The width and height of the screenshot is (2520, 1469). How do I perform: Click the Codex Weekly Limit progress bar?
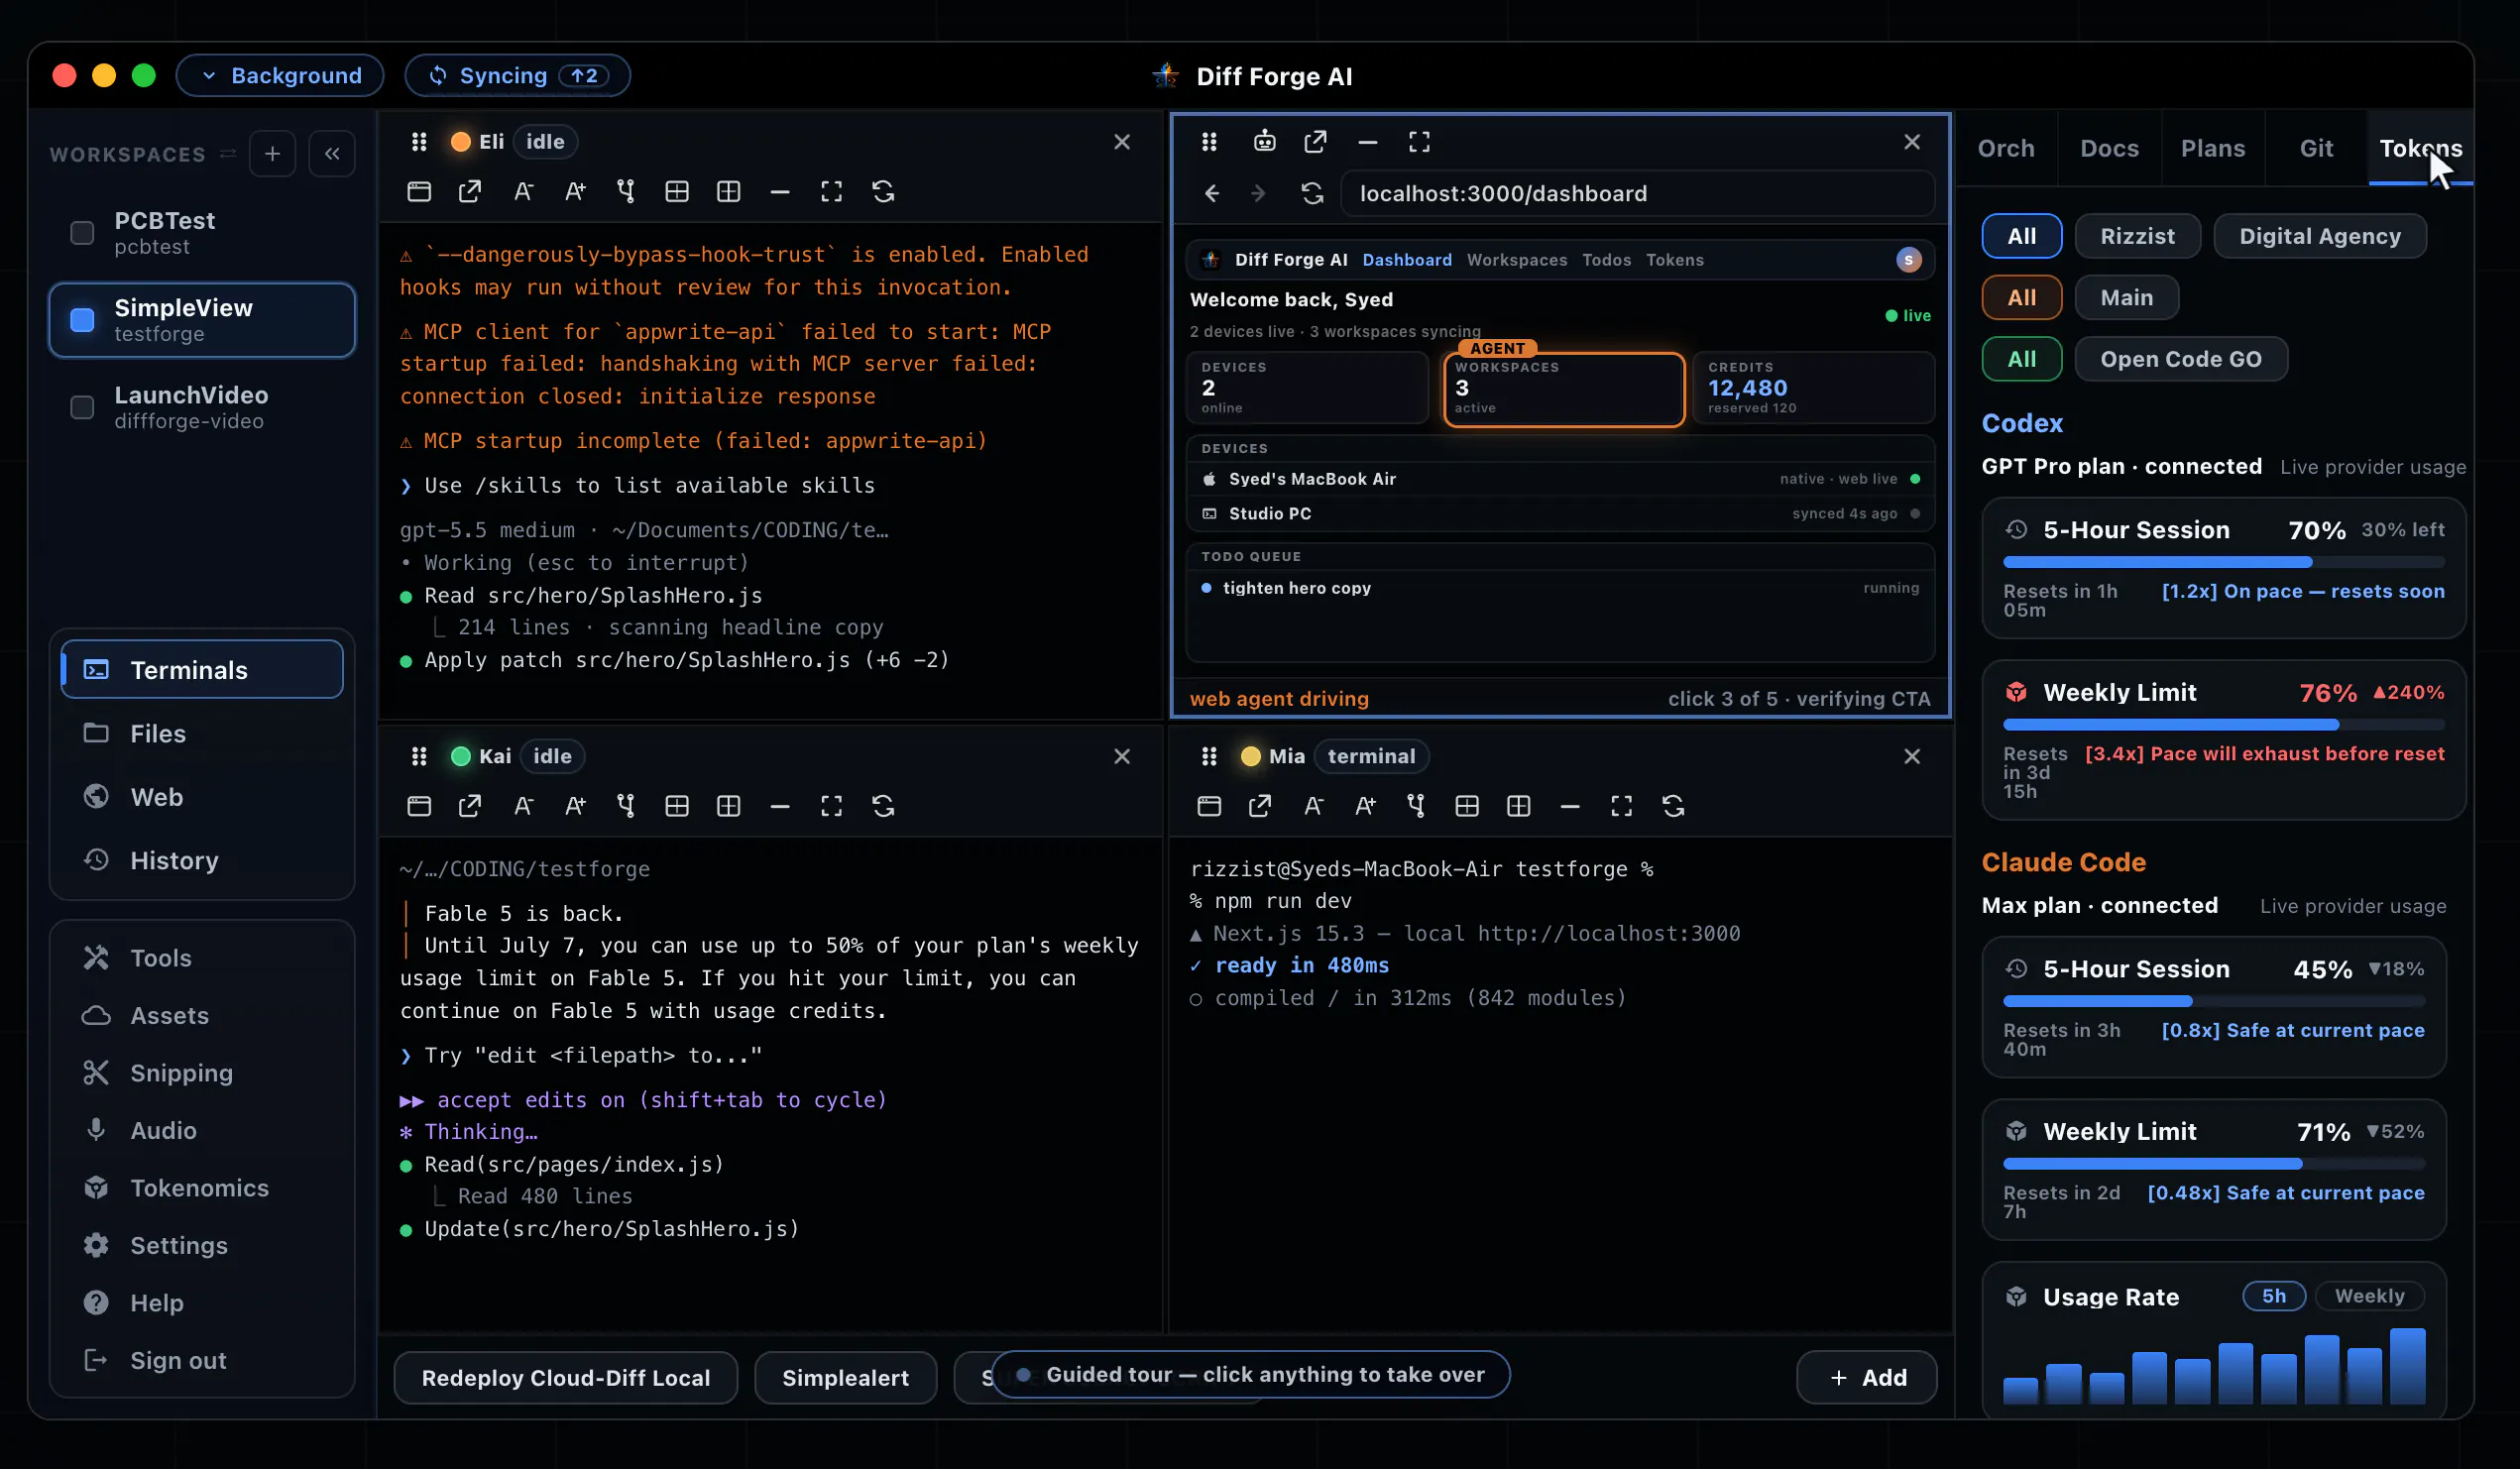point(2223,724)
